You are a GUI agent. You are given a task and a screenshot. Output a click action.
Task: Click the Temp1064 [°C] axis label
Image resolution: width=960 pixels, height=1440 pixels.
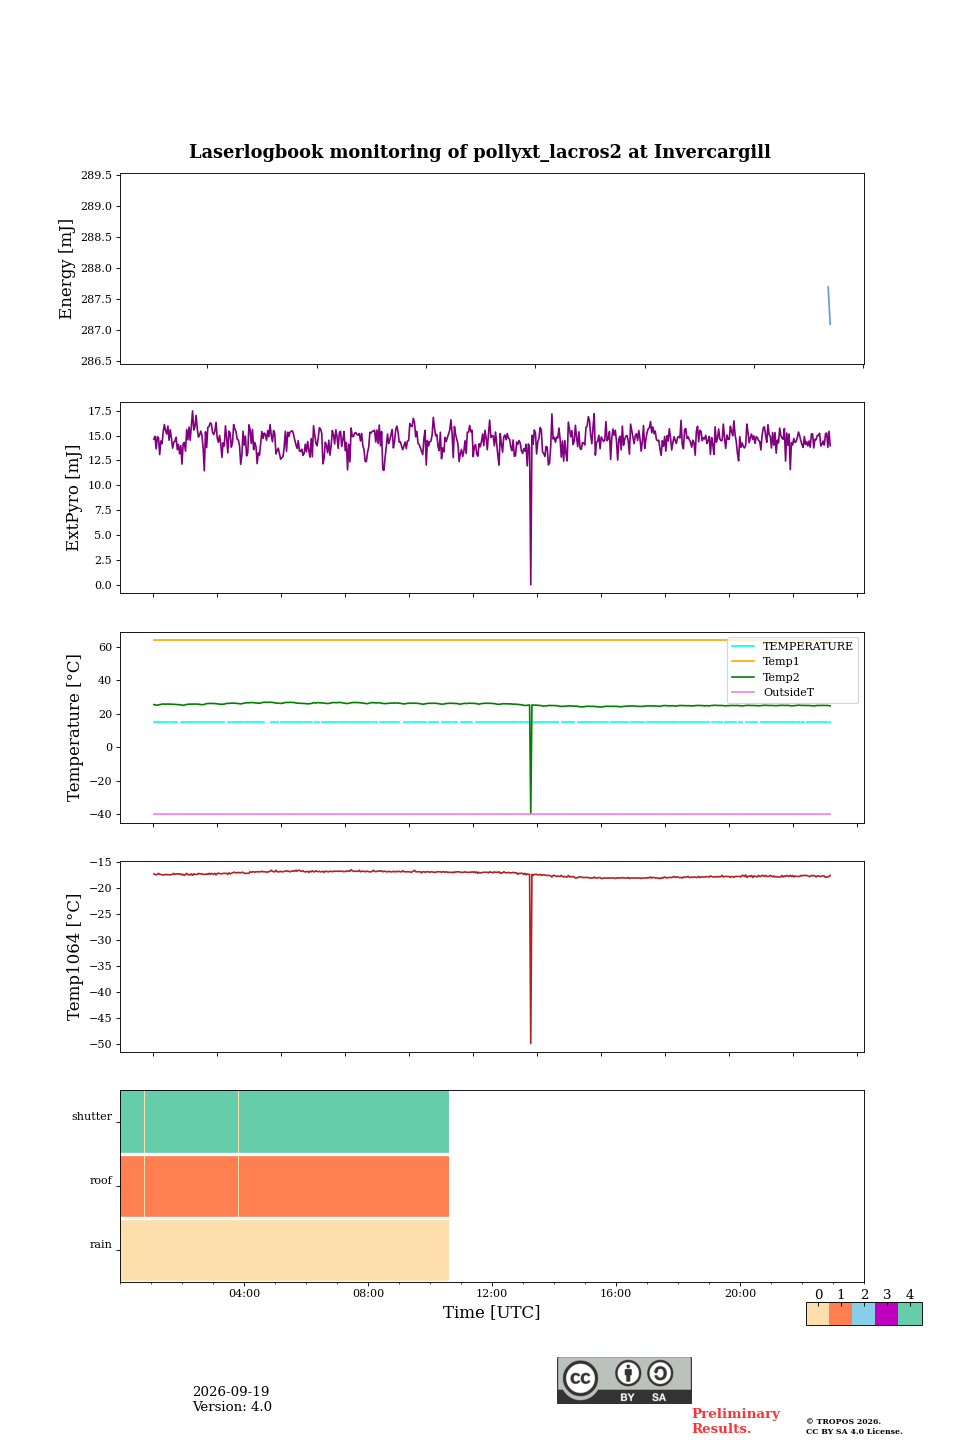click(74, 957)
